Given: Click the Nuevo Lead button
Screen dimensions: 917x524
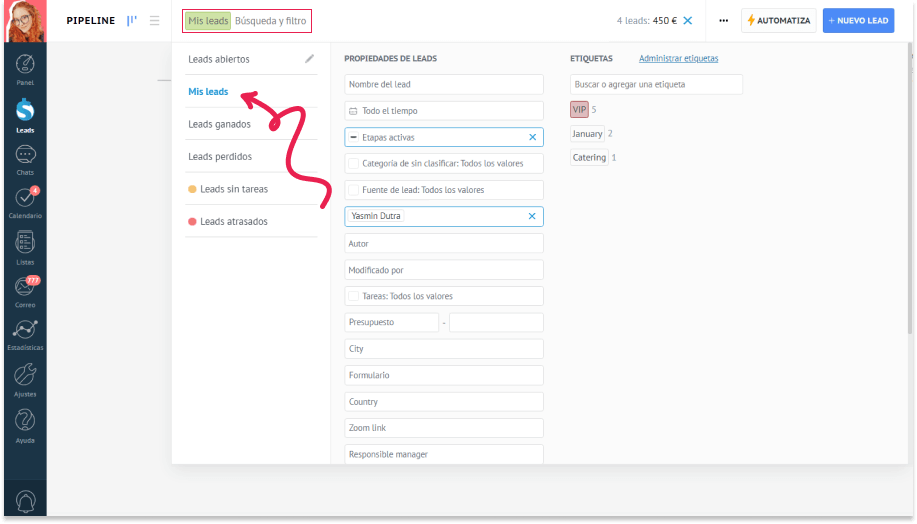Looking at the screenshot, I should 858,20.
